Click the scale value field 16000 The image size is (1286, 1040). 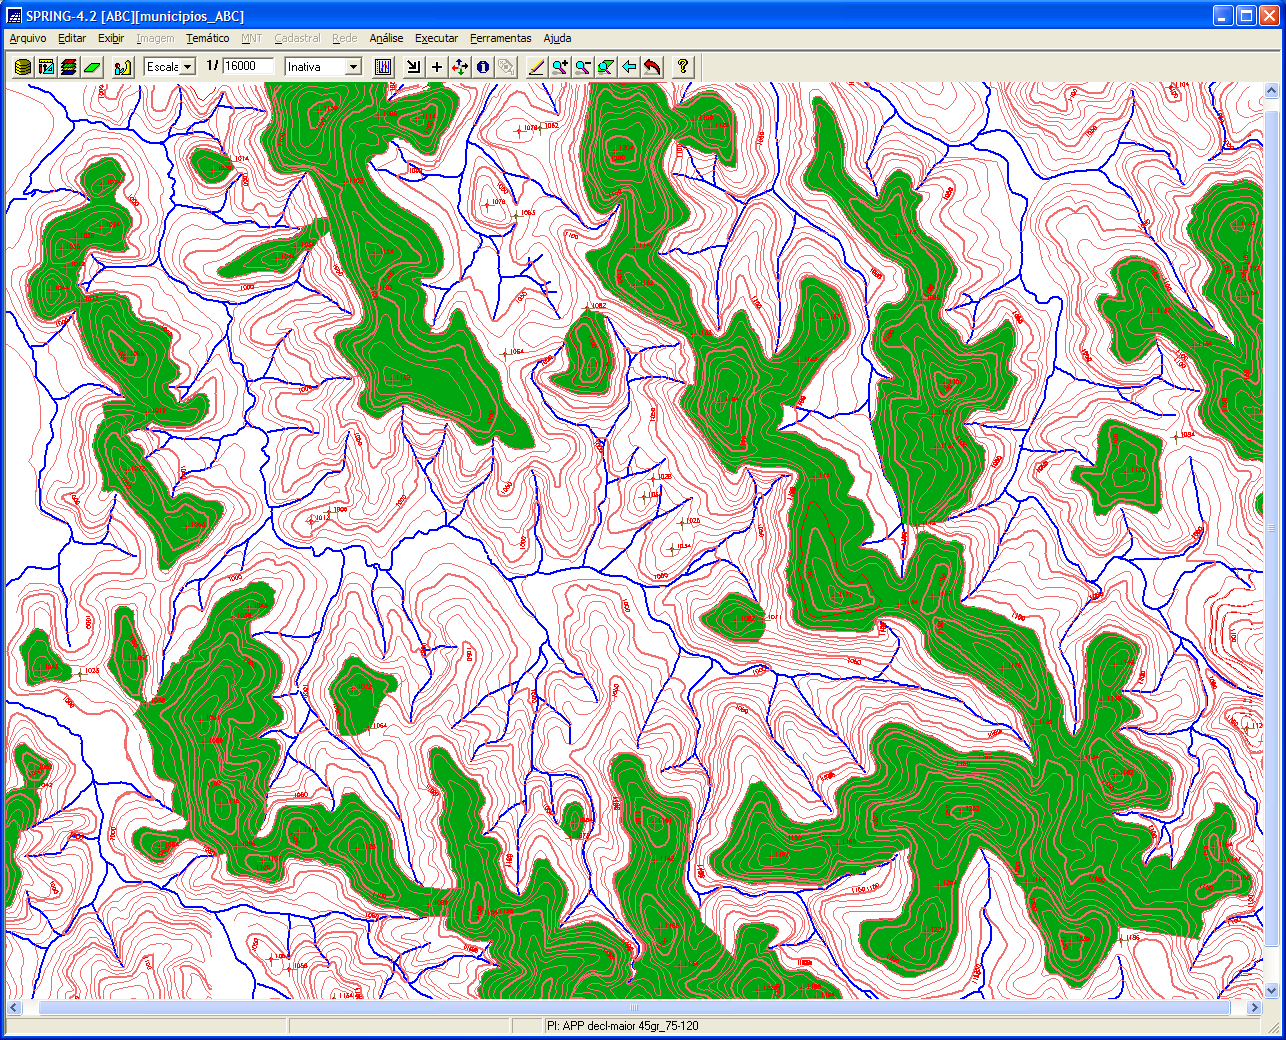248,66
